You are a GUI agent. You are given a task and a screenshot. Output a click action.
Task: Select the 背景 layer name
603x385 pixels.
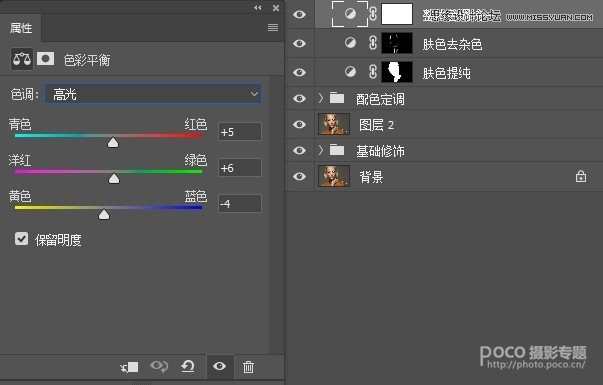[x=371, y=177]
